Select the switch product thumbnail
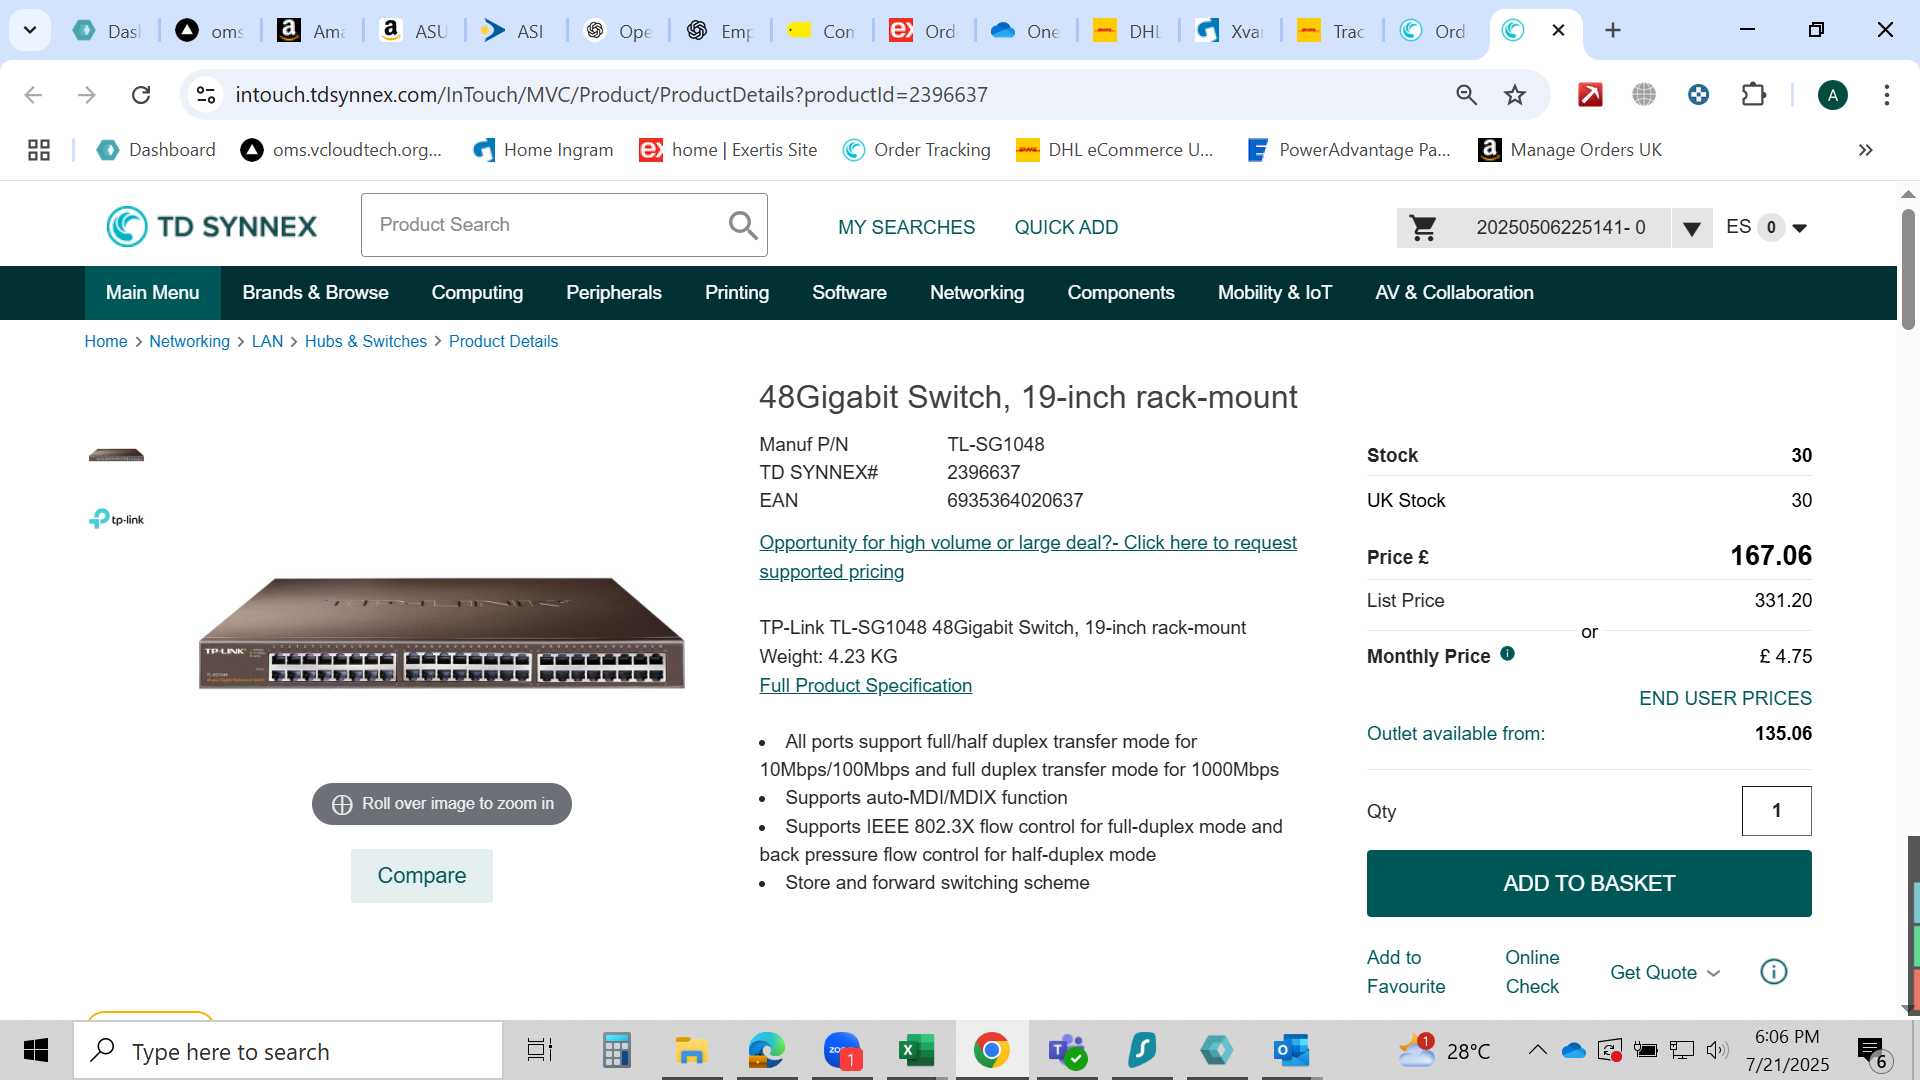Image resolution: width=1920 pixels, height=1080 pixels. pos(116,455)
